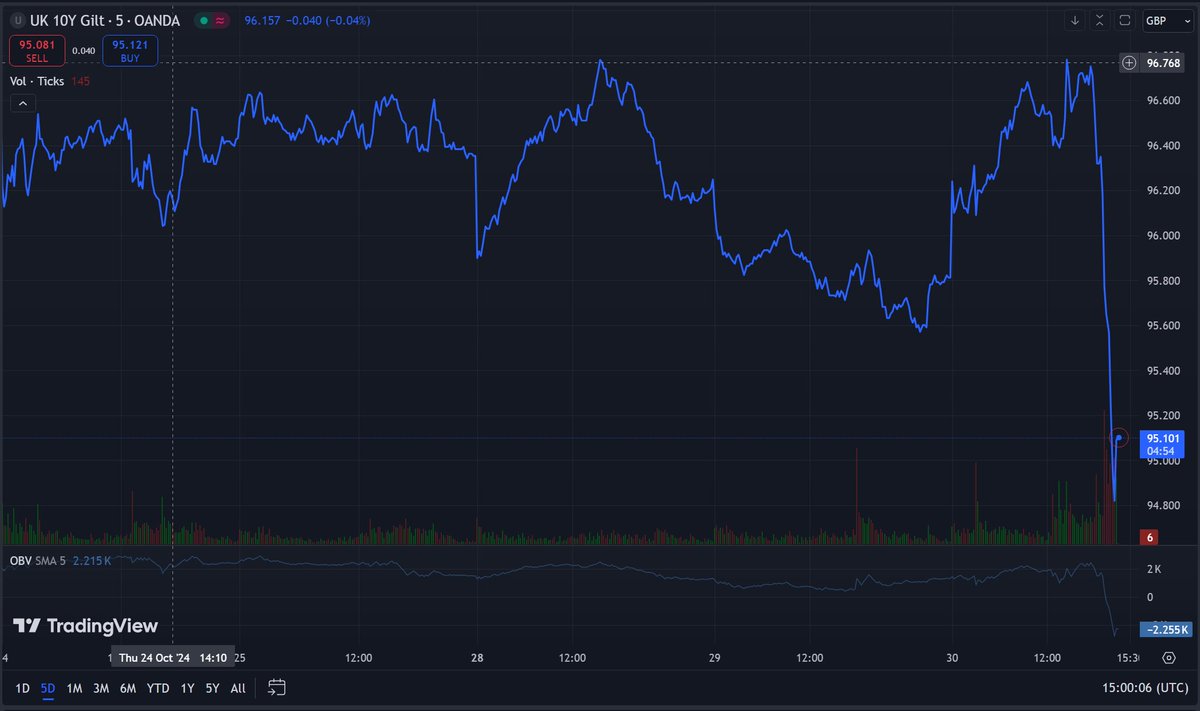
Task: Click the 0.040 spread value
Action: pos(83,50)
